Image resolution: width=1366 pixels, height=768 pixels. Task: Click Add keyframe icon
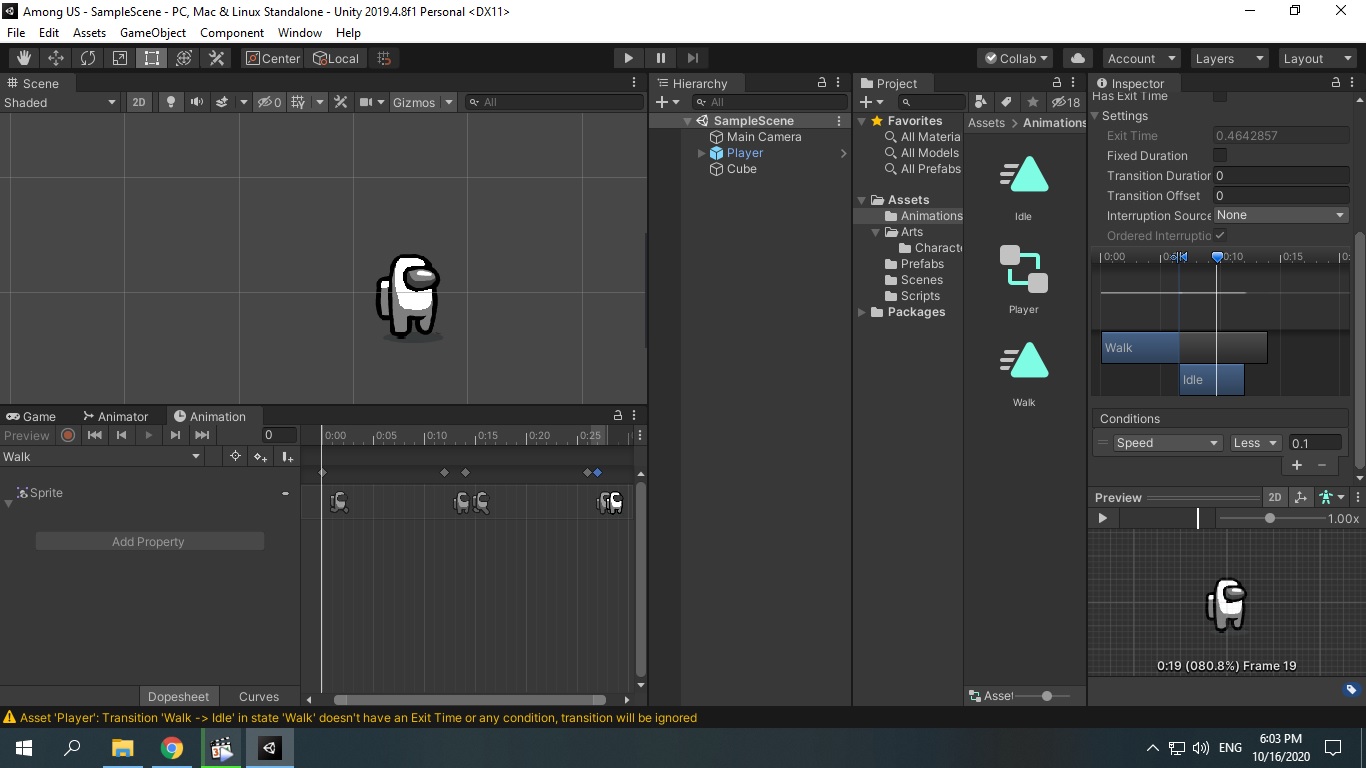tap(260, 457)
